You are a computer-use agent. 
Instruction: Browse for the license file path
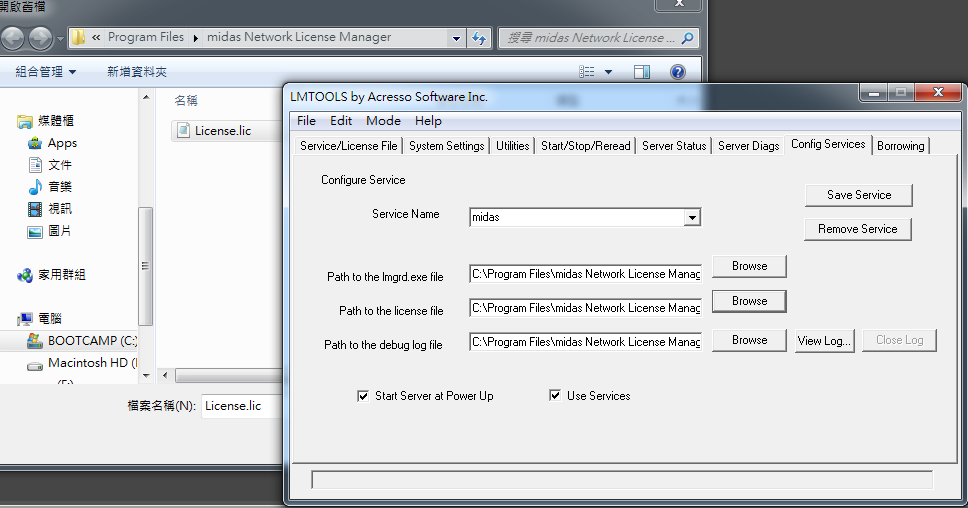tap(749, 301)
